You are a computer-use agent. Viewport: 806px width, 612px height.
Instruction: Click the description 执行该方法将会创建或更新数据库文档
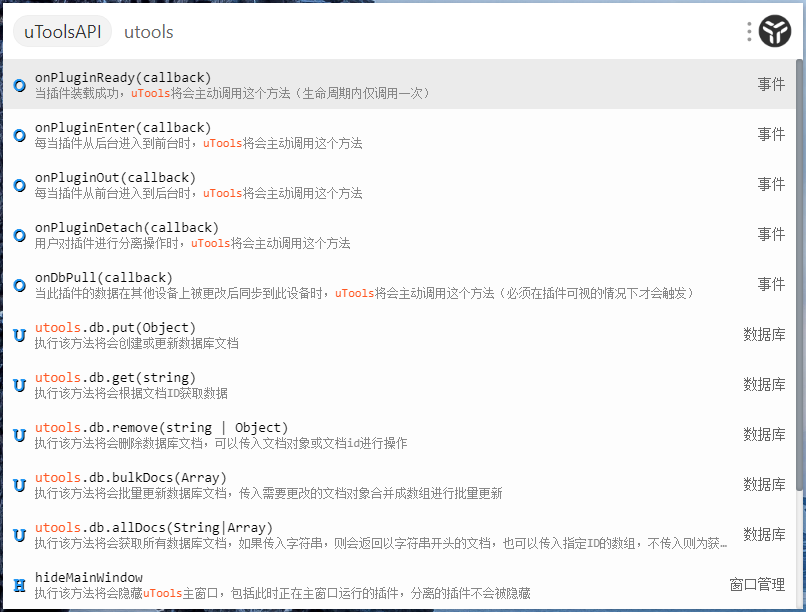pos(137,343)
